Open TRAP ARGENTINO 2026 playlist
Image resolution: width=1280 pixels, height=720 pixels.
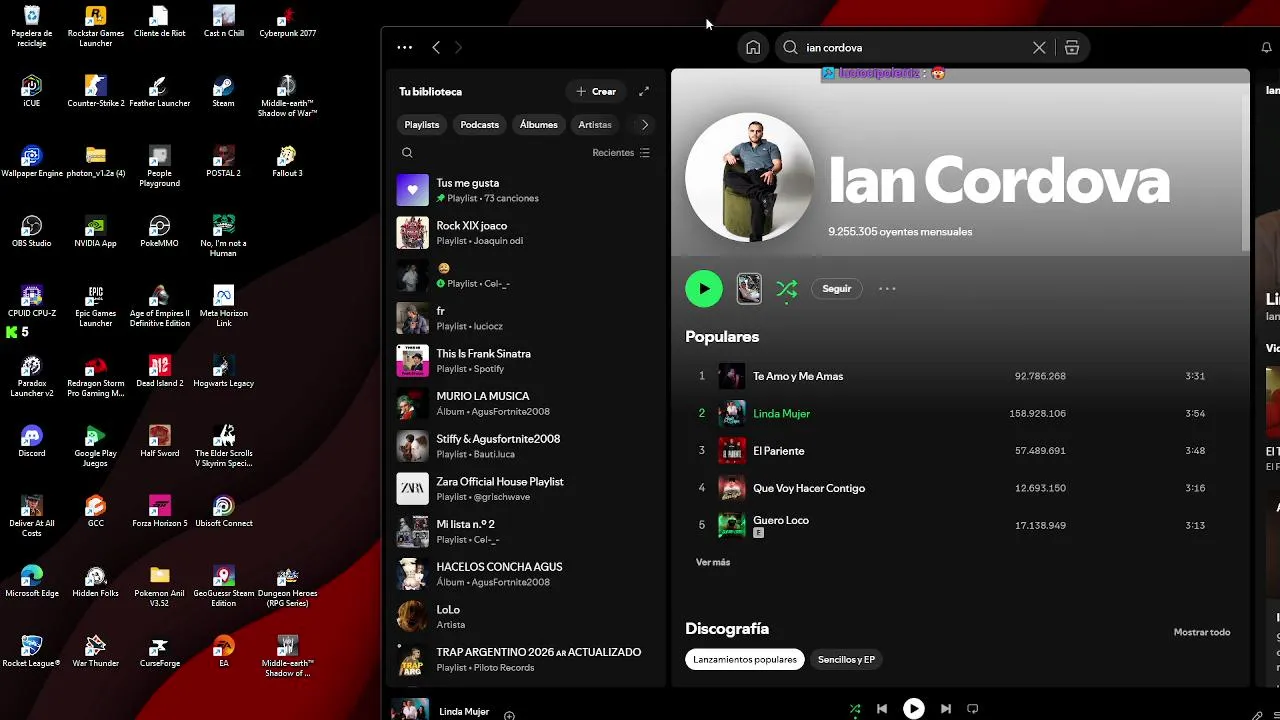click(524, 660)
